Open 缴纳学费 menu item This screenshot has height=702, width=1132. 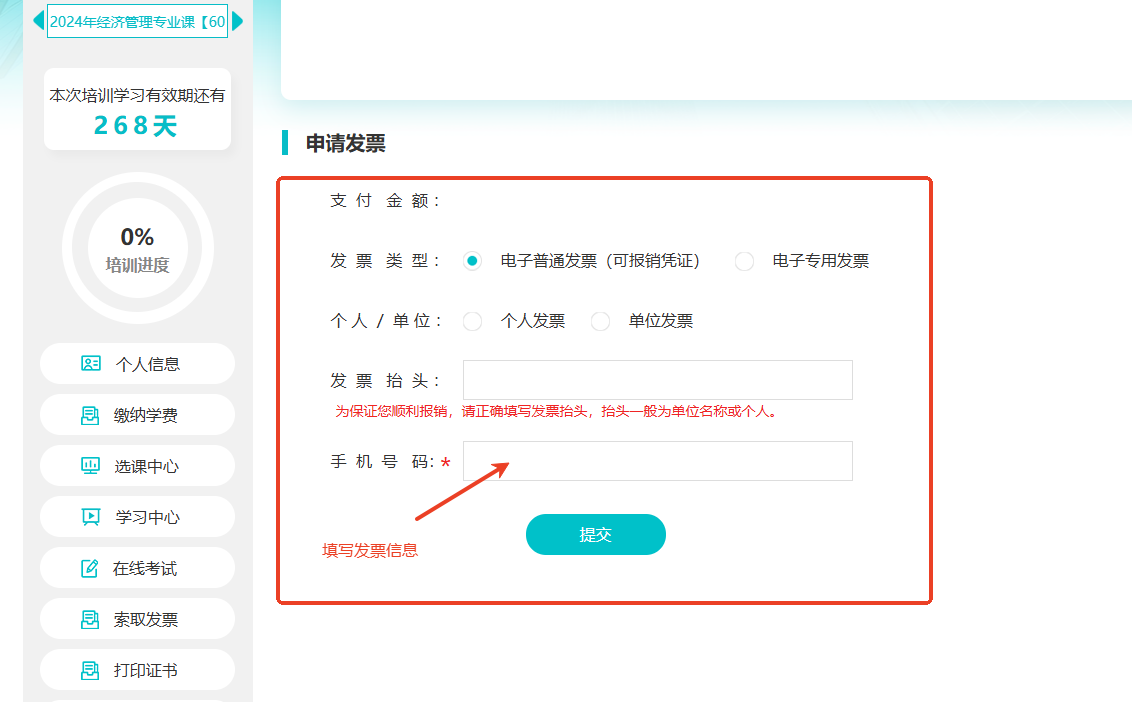pyautogui.click(x=137, y=415)
